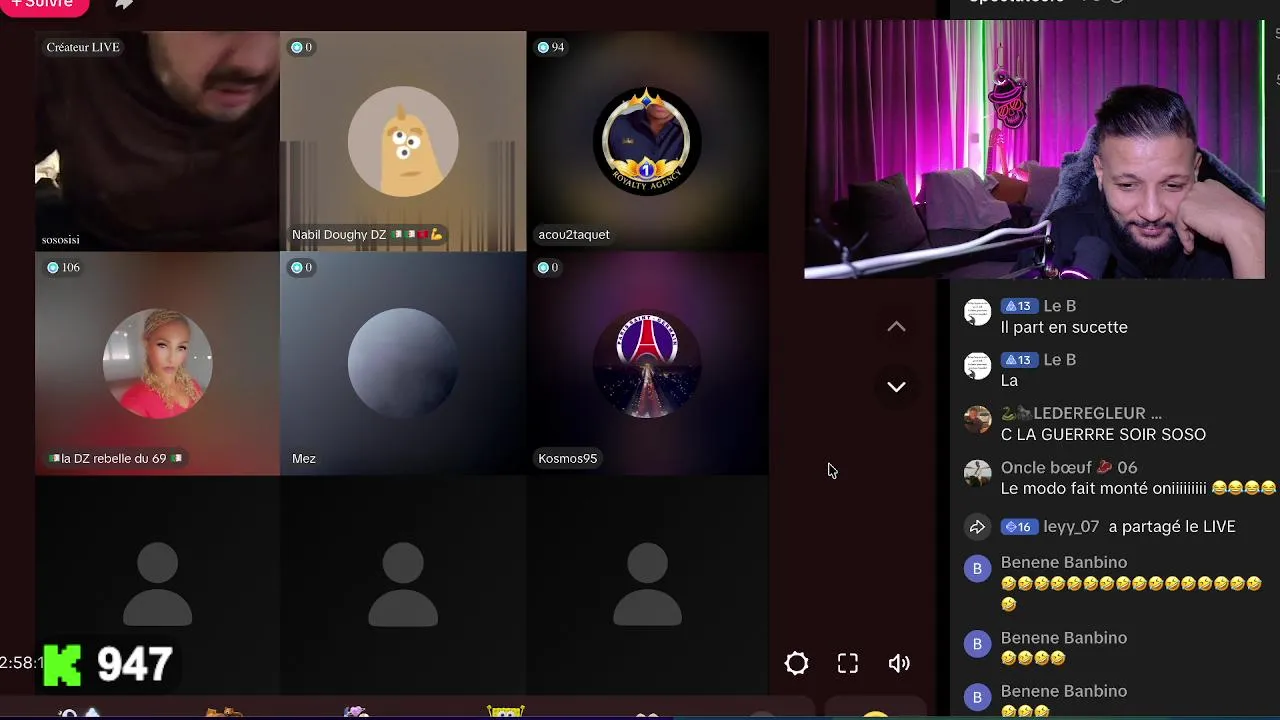Mute the stream with the speaker icon
This screenshot has width=1280, height=720.
tap(899, 663)
